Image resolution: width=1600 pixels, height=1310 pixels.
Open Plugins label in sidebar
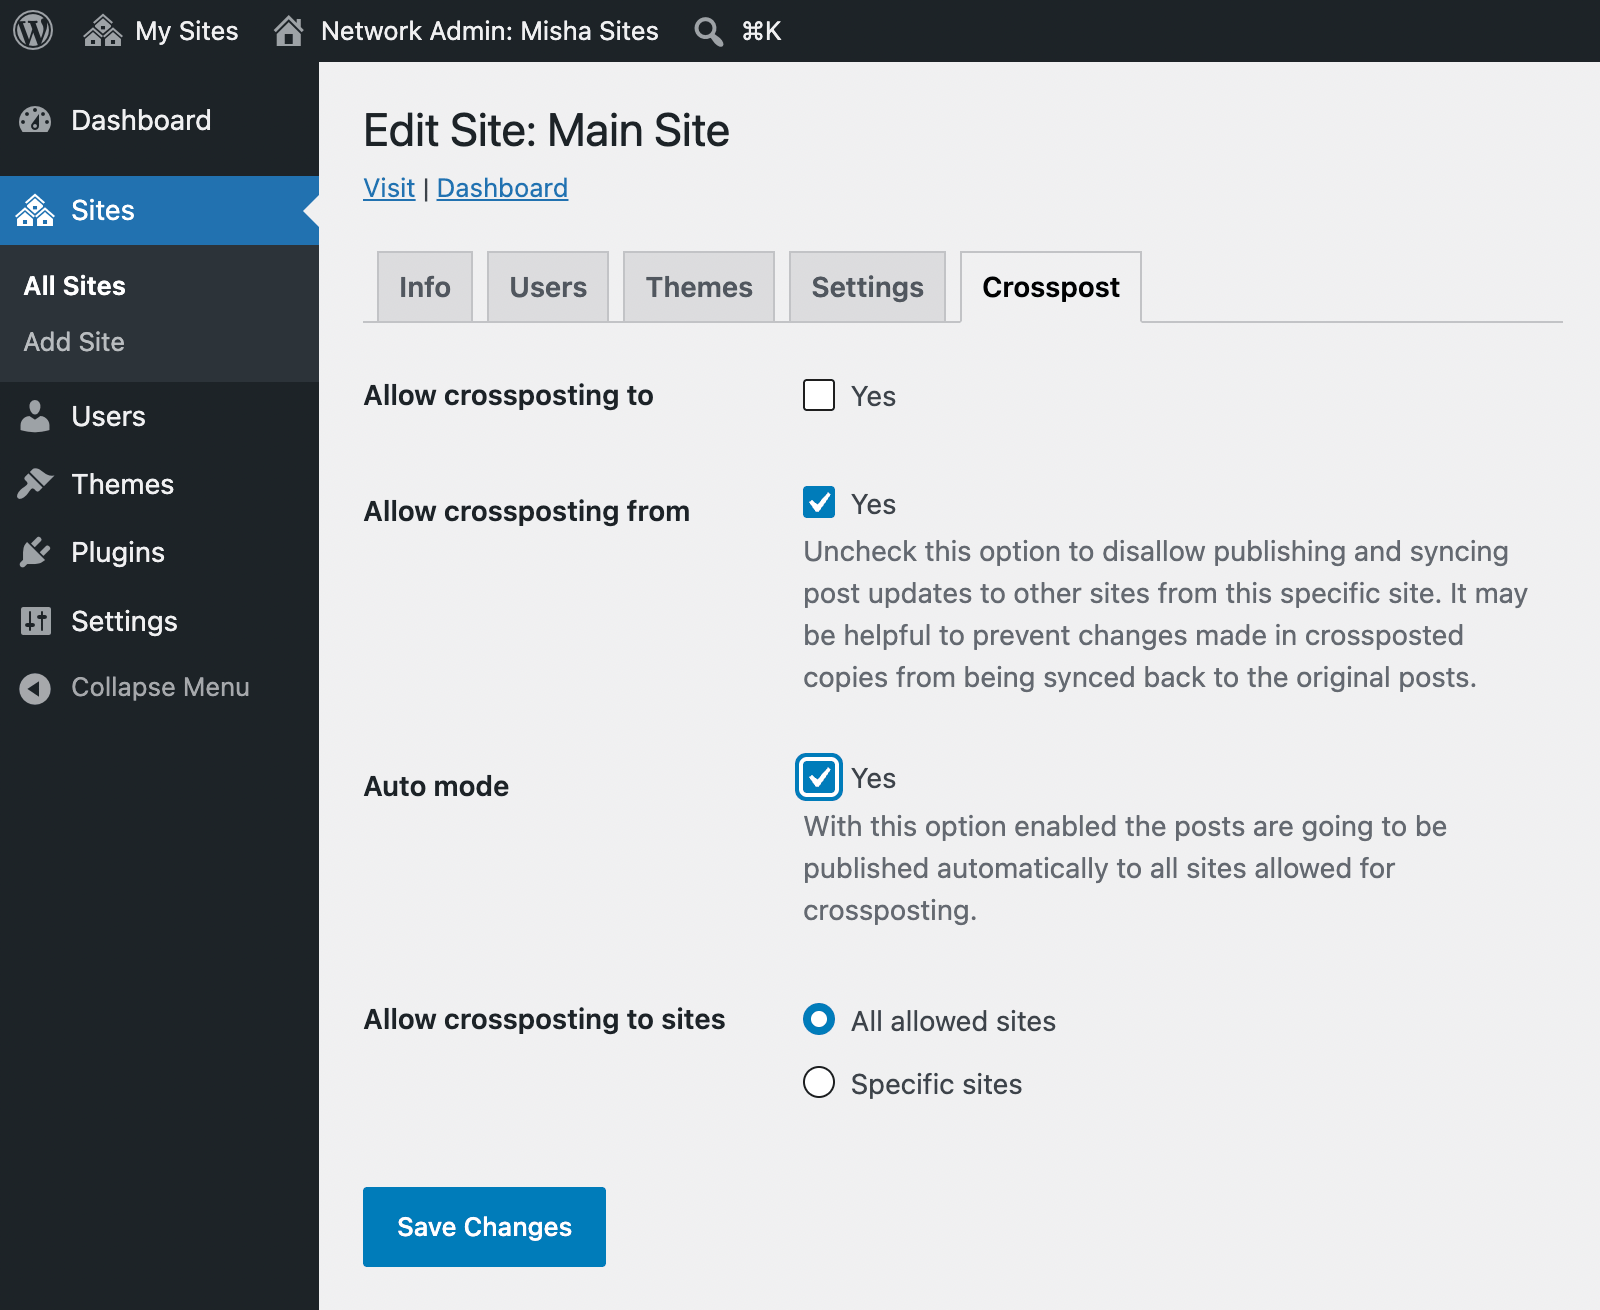click(x=118, y=552)
